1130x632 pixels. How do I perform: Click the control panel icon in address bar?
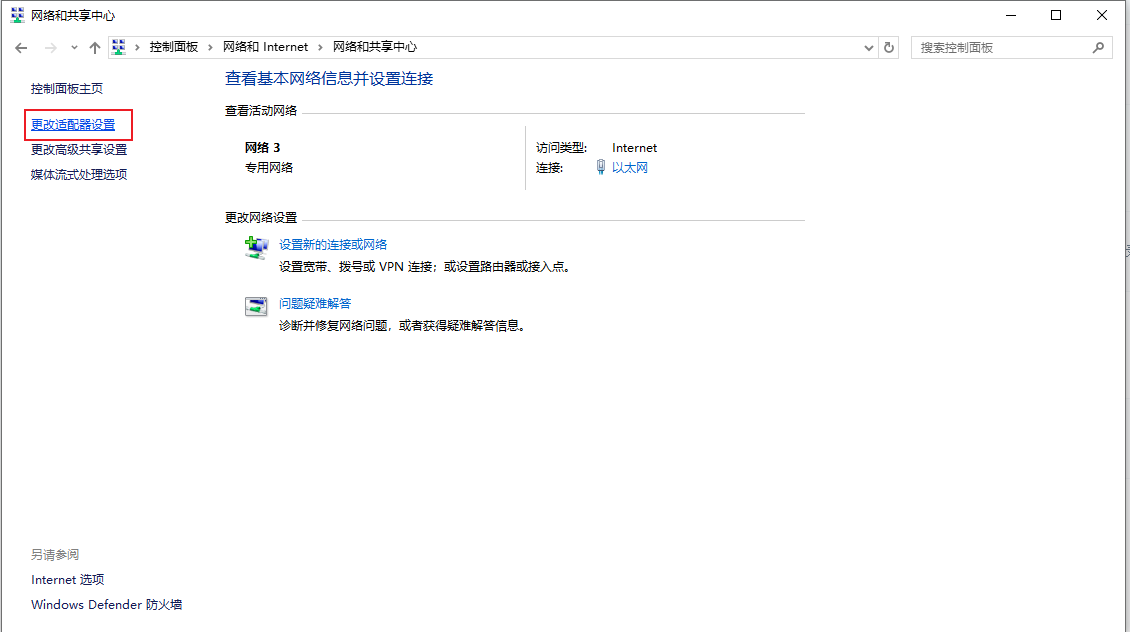(119, 47)
